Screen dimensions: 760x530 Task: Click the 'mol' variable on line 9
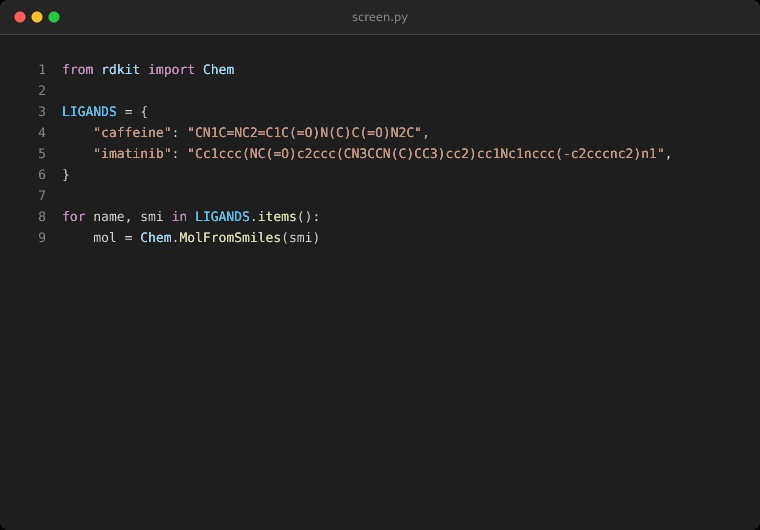pyautogui.click(x=105, y=238)
